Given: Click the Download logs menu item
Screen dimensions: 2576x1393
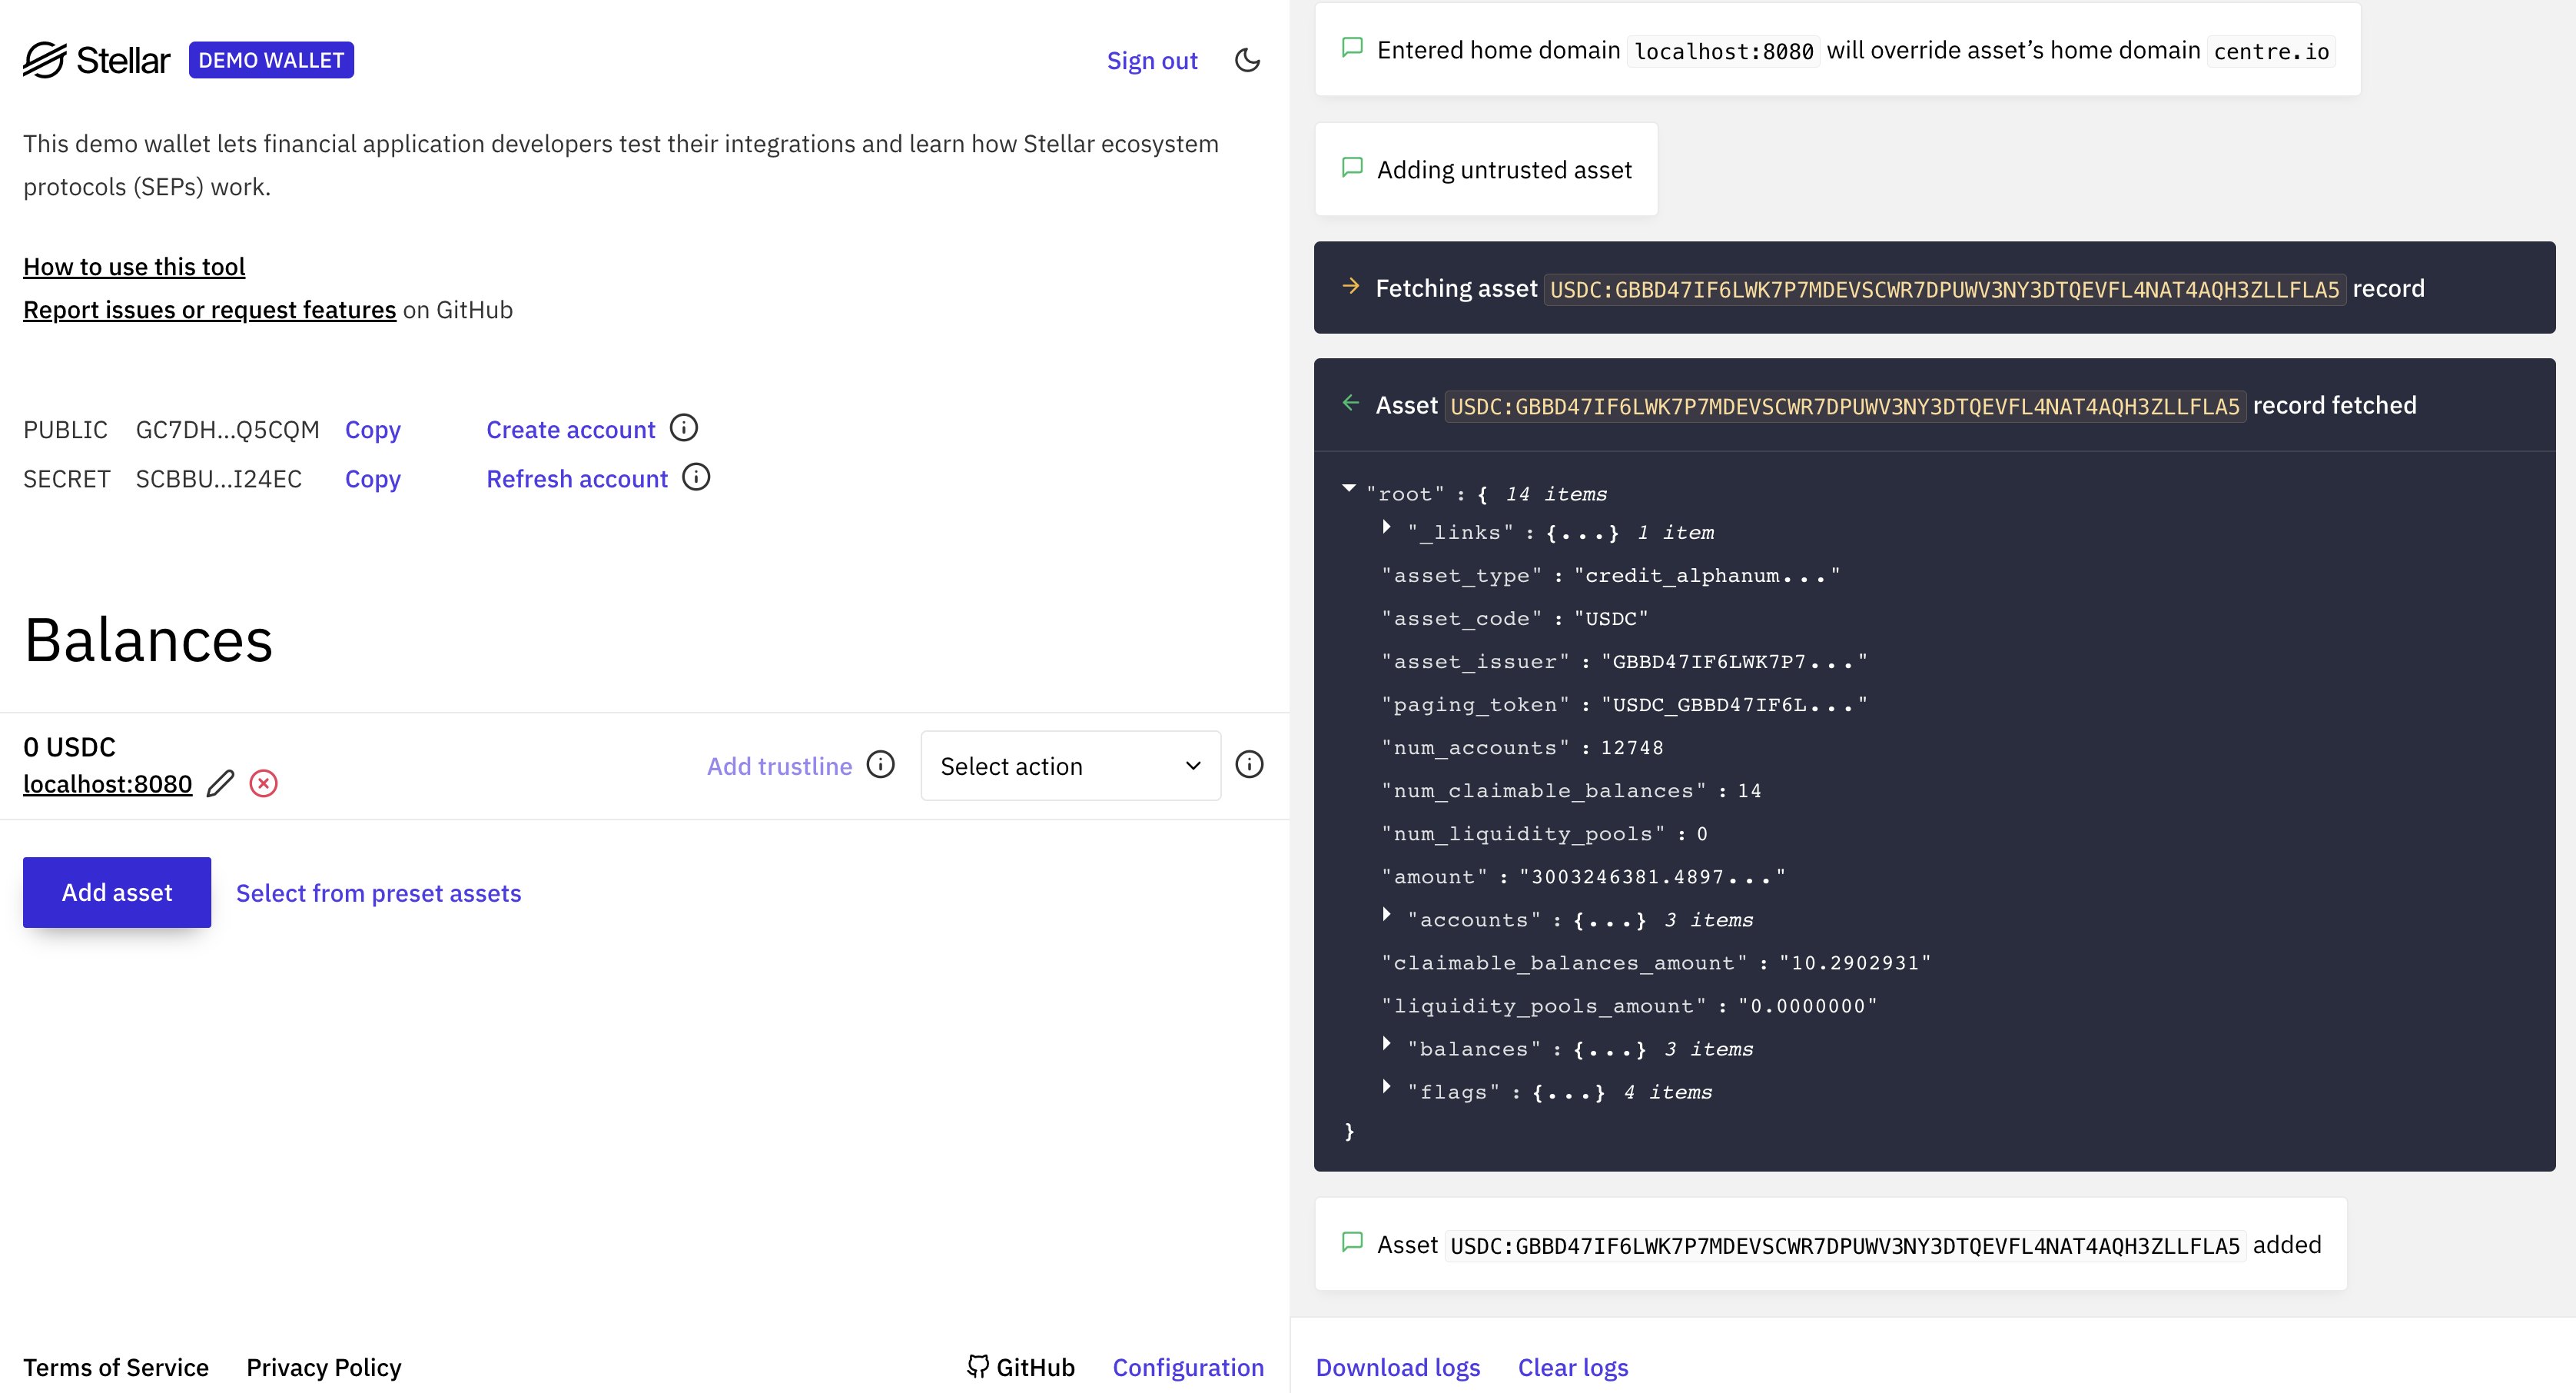Looking at the screenshot, I should [x=1397, y=1368].
